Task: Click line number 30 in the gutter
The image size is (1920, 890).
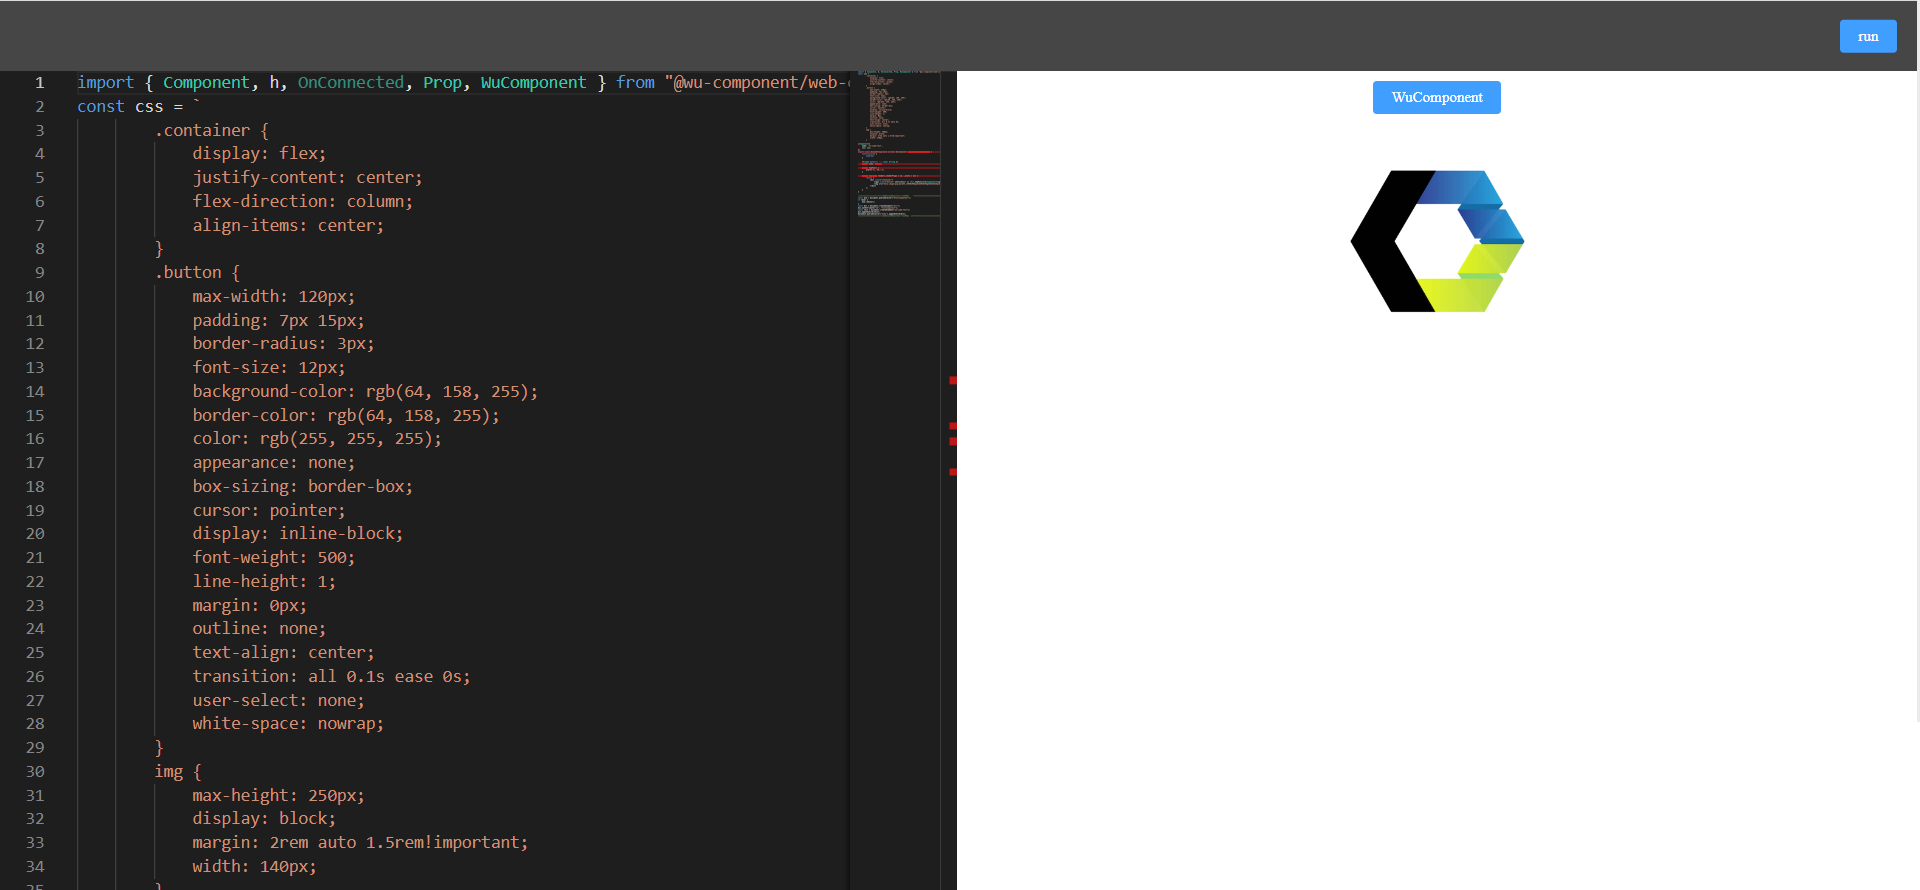Action: tap(35, 772)
